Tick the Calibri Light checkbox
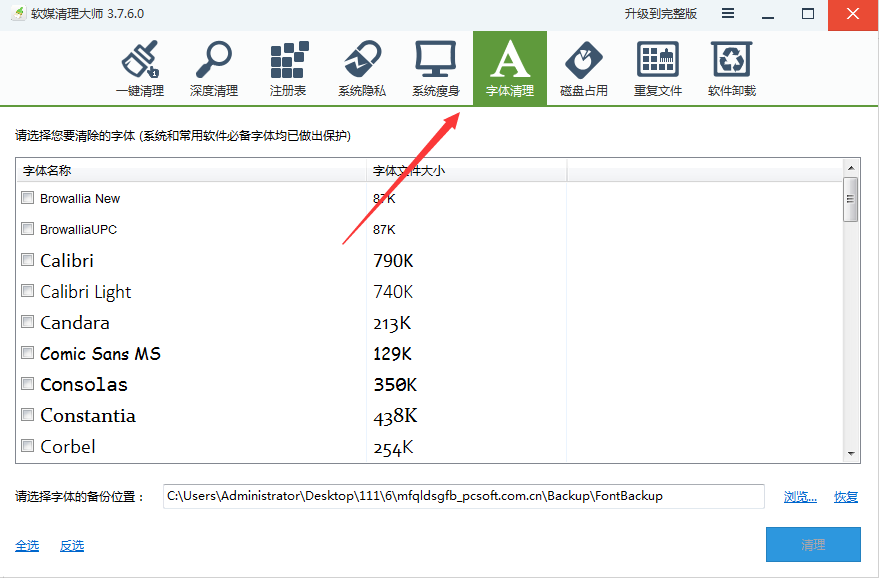Viewport: 879px width, 578px height. point(27,290)
